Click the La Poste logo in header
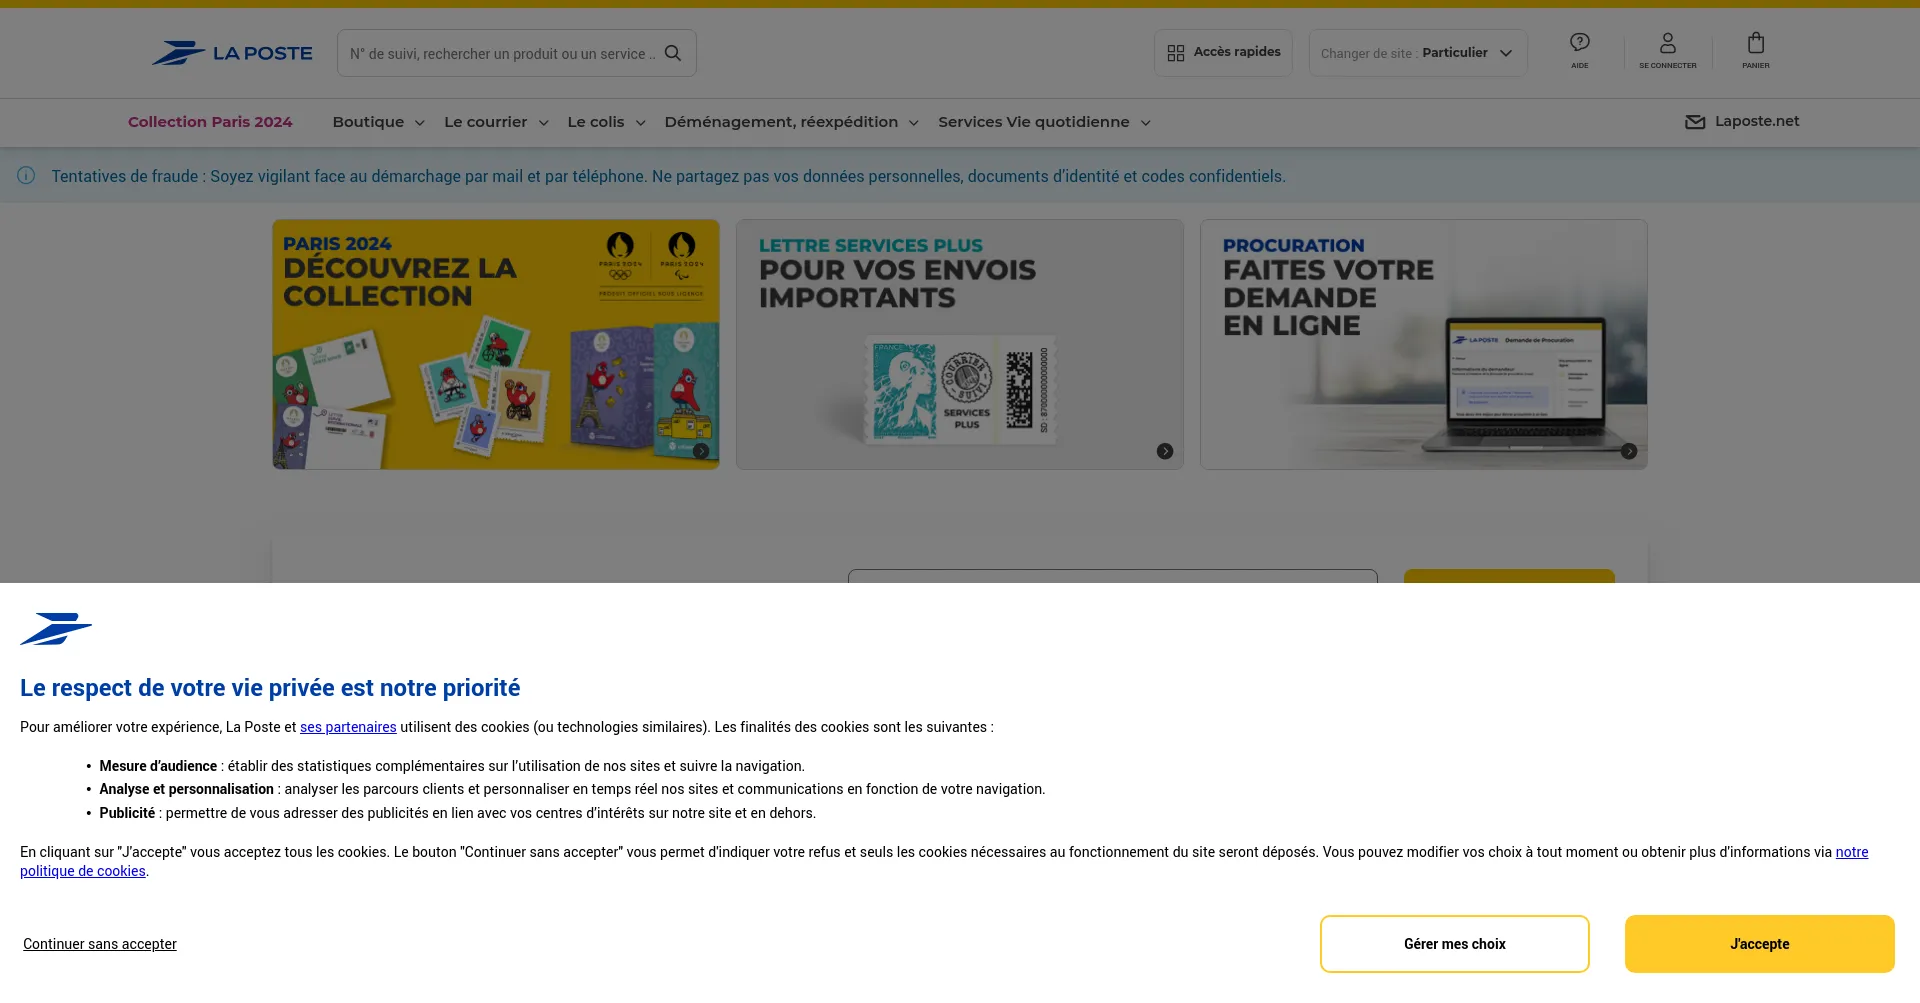 click(x=232, y=53)
